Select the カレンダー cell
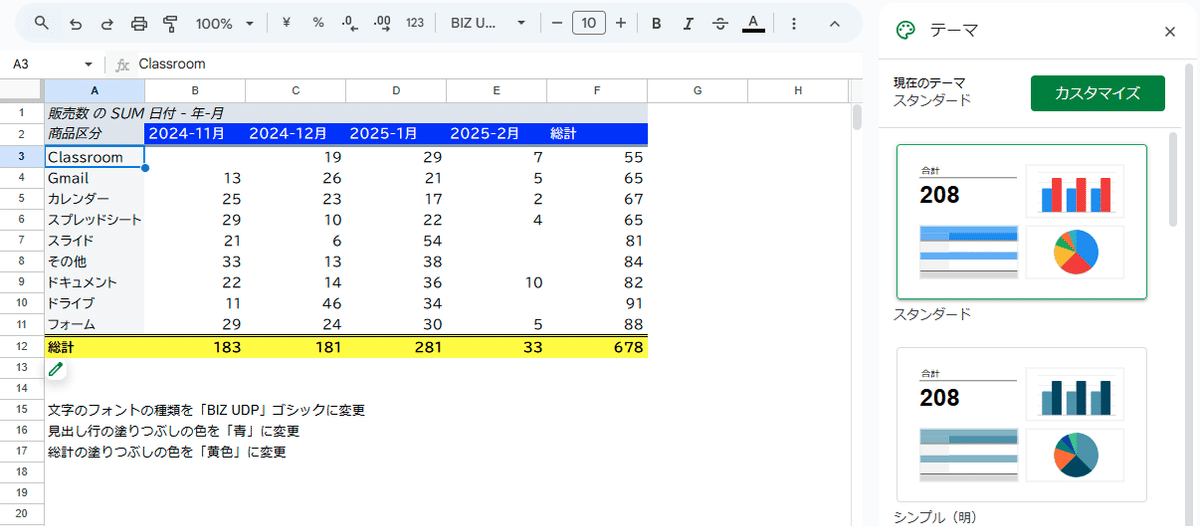The image size is (1200, 526). point(95,199)
